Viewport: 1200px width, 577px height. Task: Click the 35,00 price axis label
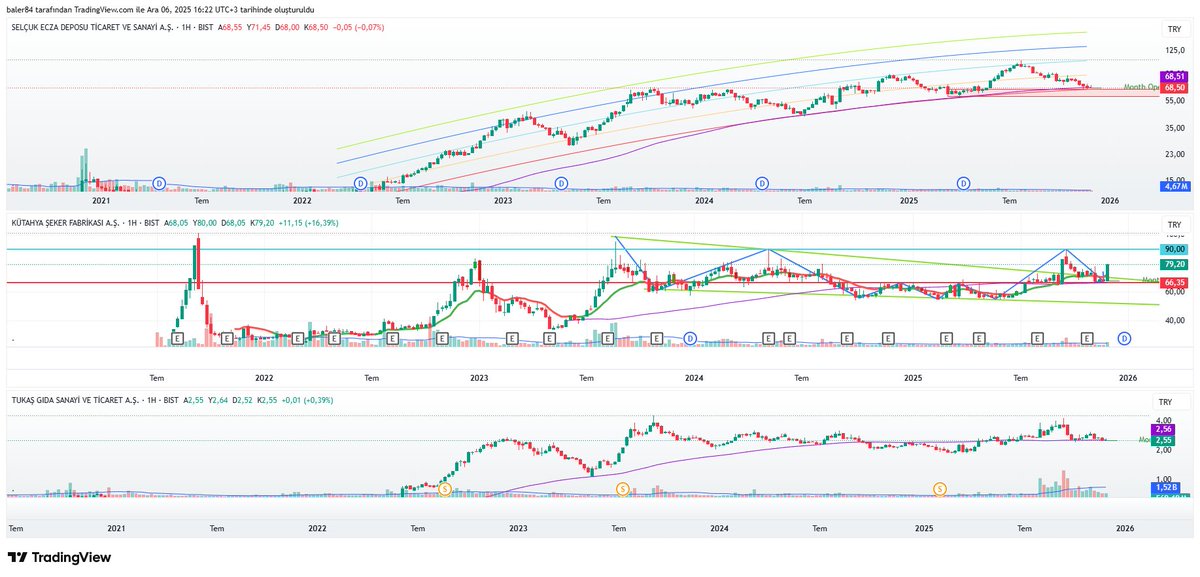coord(1174,128)
